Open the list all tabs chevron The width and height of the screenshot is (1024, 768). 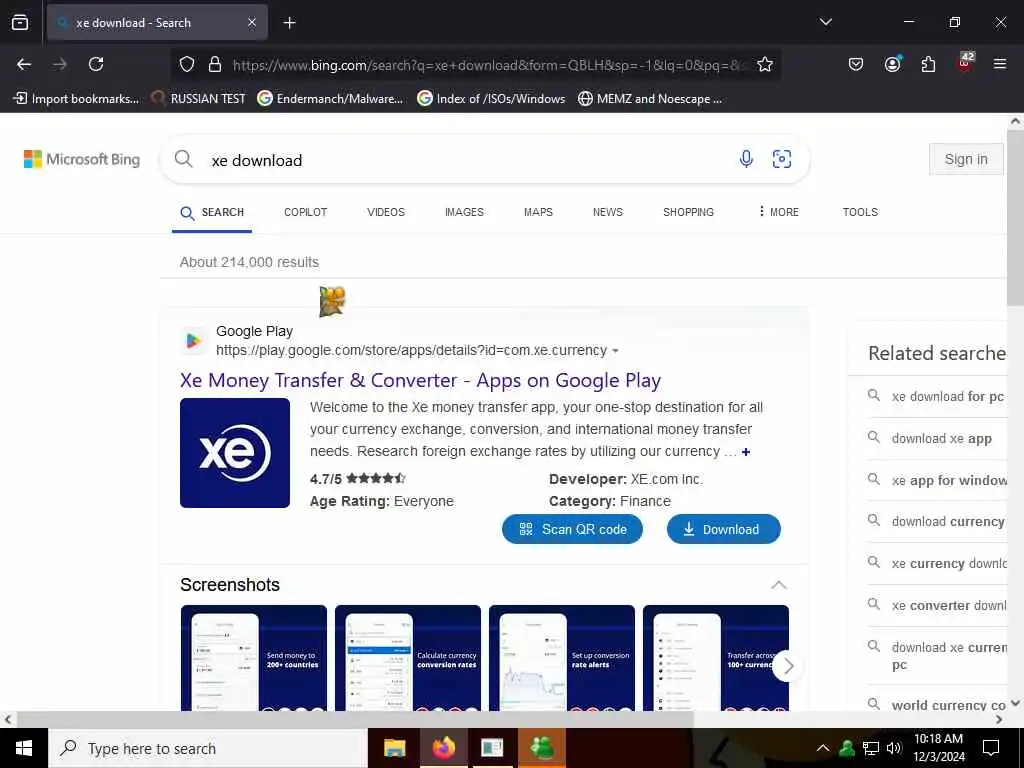[825, 22]
